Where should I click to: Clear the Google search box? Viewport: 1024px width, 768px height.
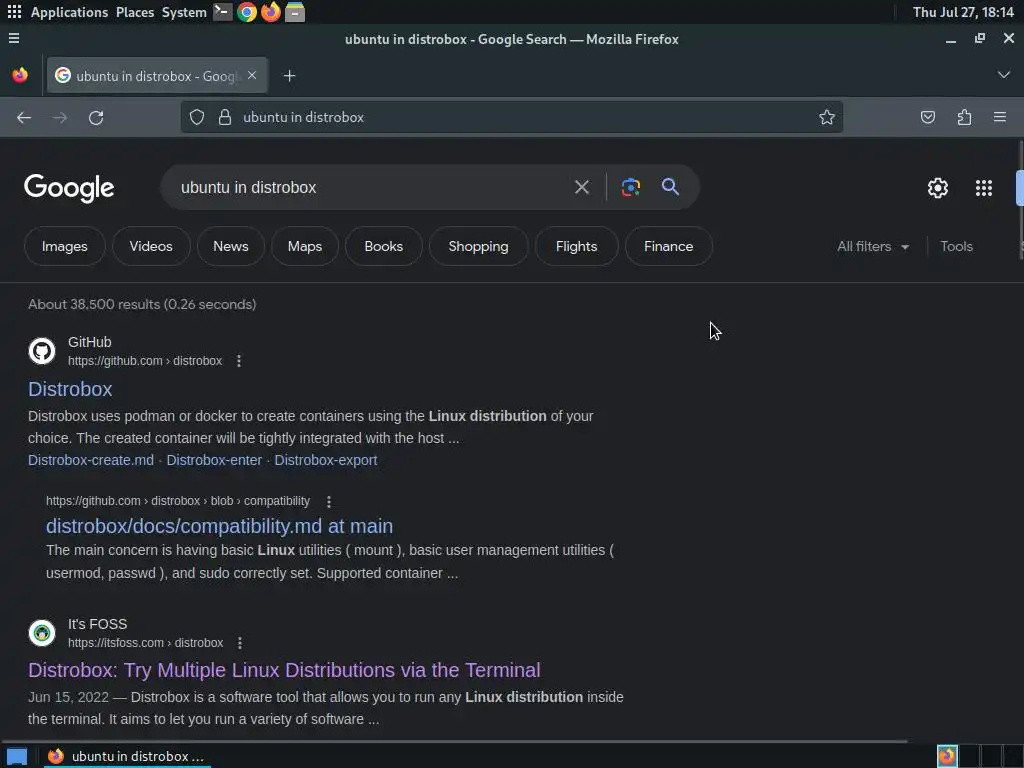[581, 187]
